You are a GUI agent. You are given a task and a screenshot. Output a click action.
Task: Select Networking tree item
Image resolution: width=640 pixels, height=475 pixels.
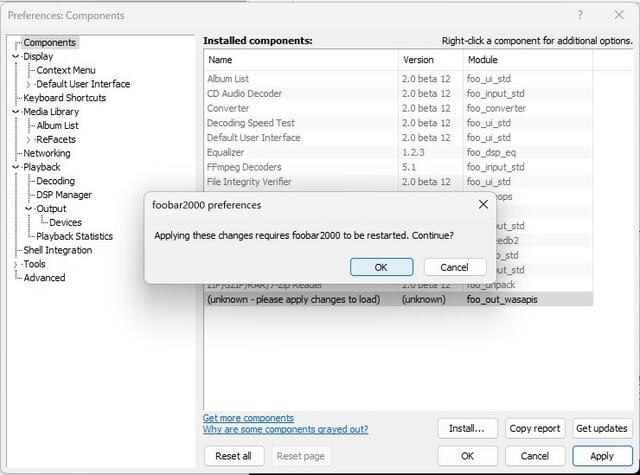coord(47,153)
